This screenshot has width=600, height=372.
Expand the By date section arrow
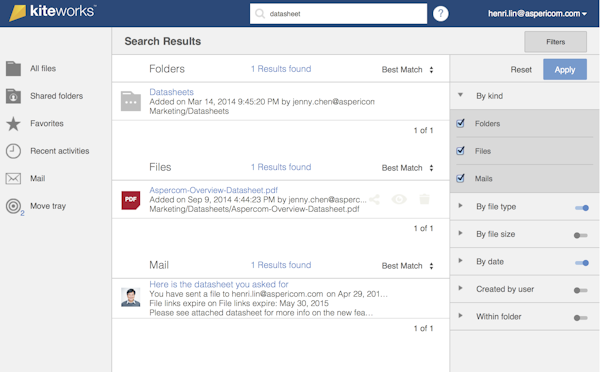point(460,261)
